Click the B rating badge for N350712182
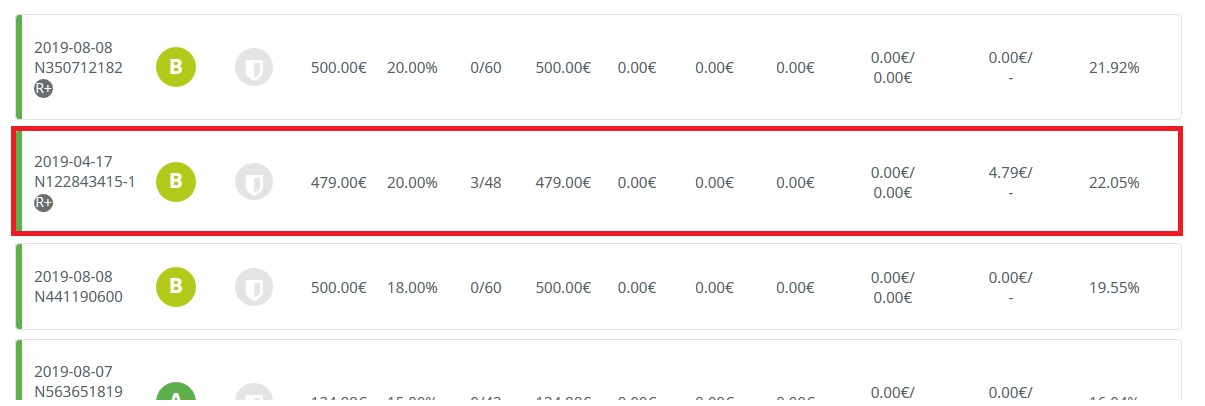This screenshot has height=406, width=1205. (176, 68)
